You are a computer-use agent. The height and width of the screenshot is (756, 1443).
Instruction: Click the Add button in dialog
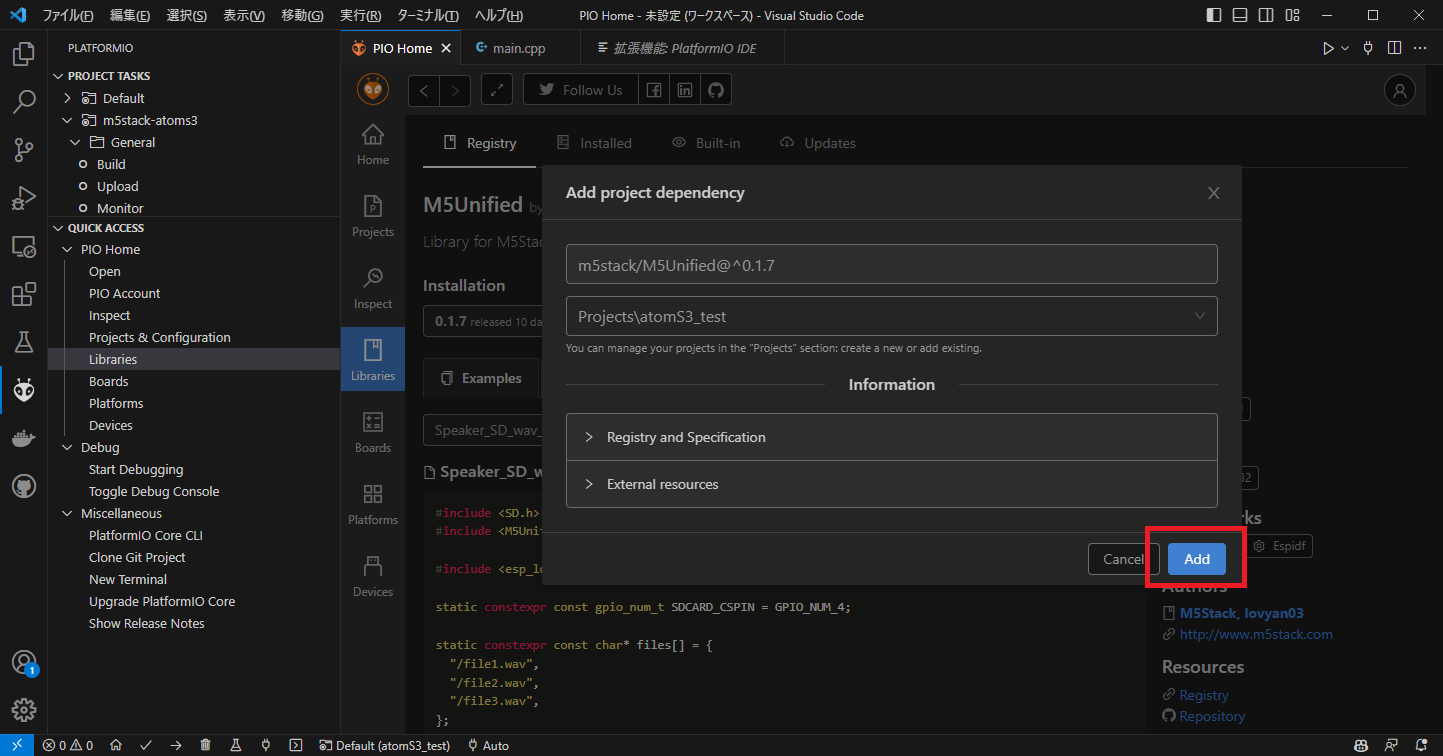pos(1197,559)
